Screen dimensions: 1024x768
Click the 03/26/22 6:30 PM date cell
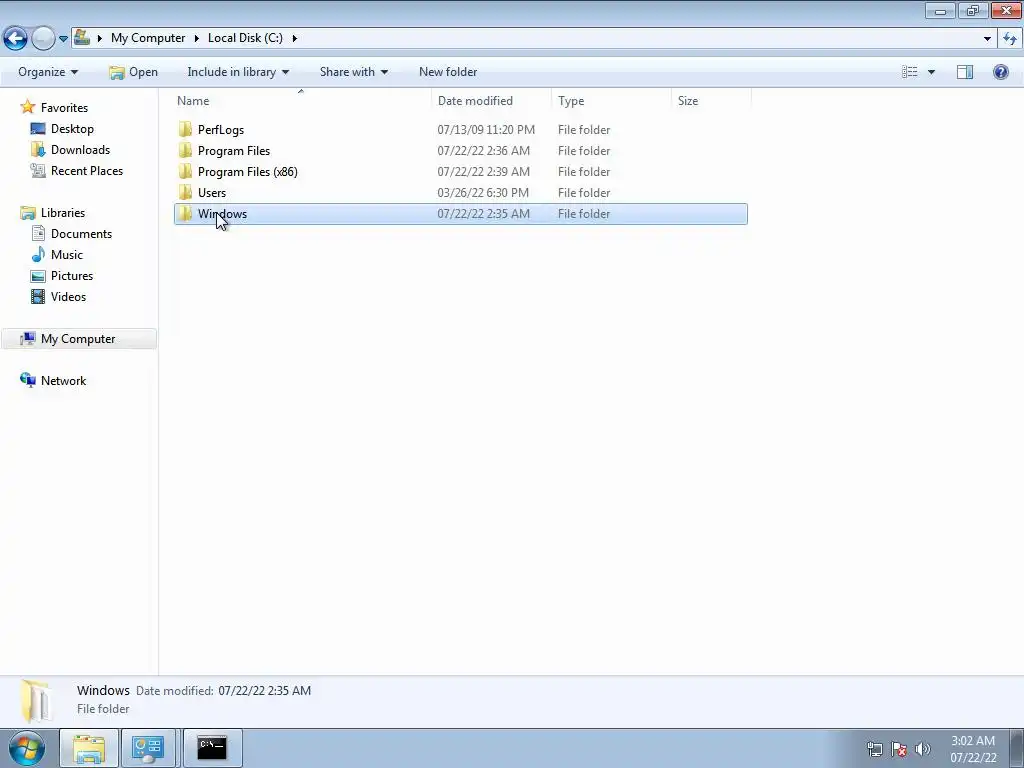pyautogui.click(x=483, y=193)
